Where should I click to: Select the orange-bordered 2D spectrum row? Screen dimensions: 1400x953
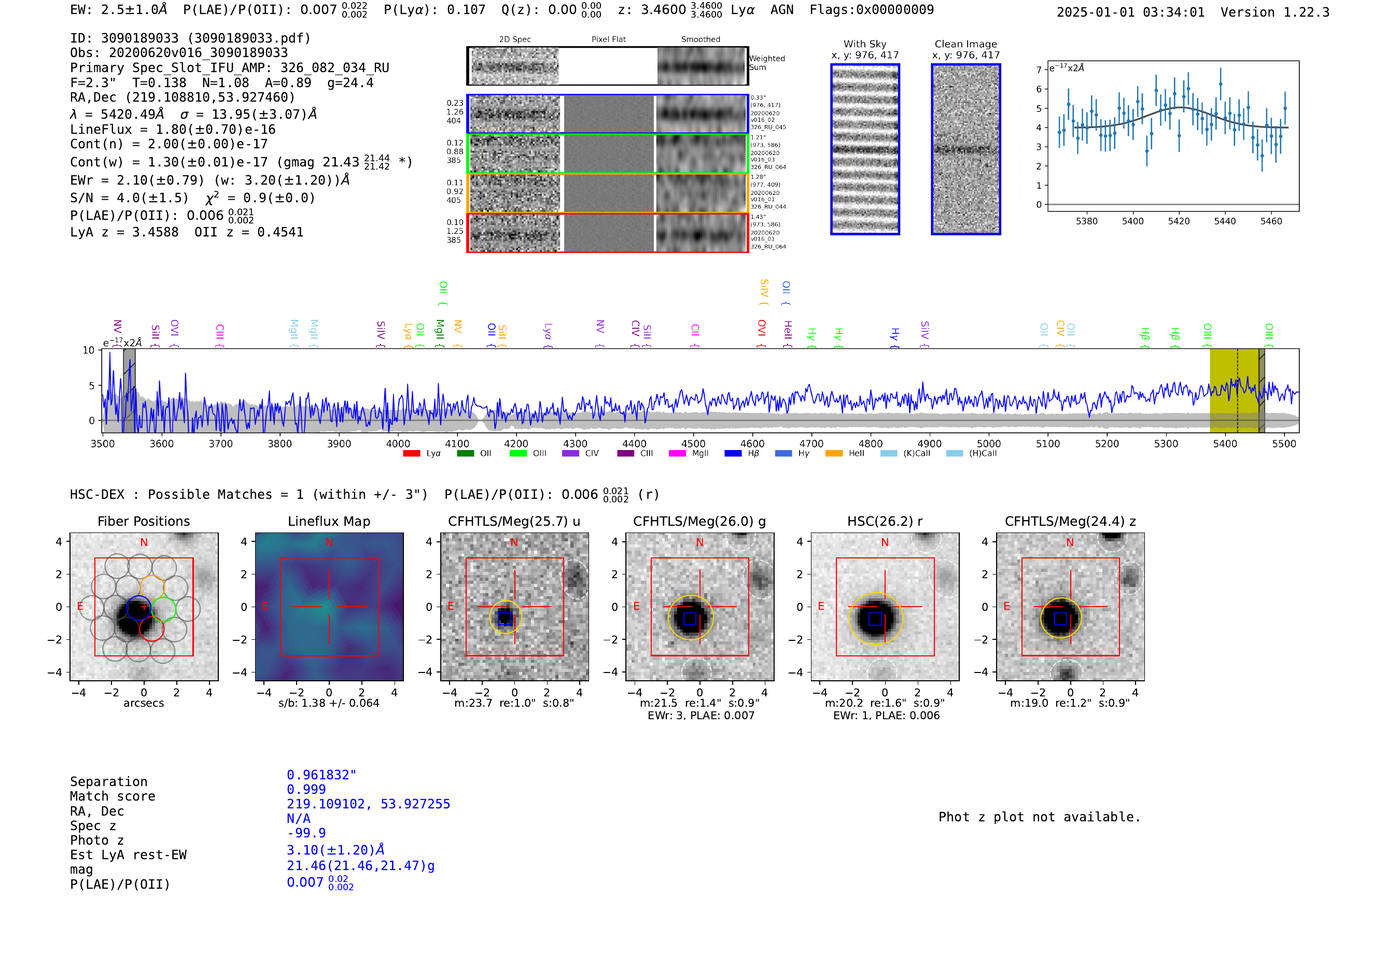(x=608, y=193)
